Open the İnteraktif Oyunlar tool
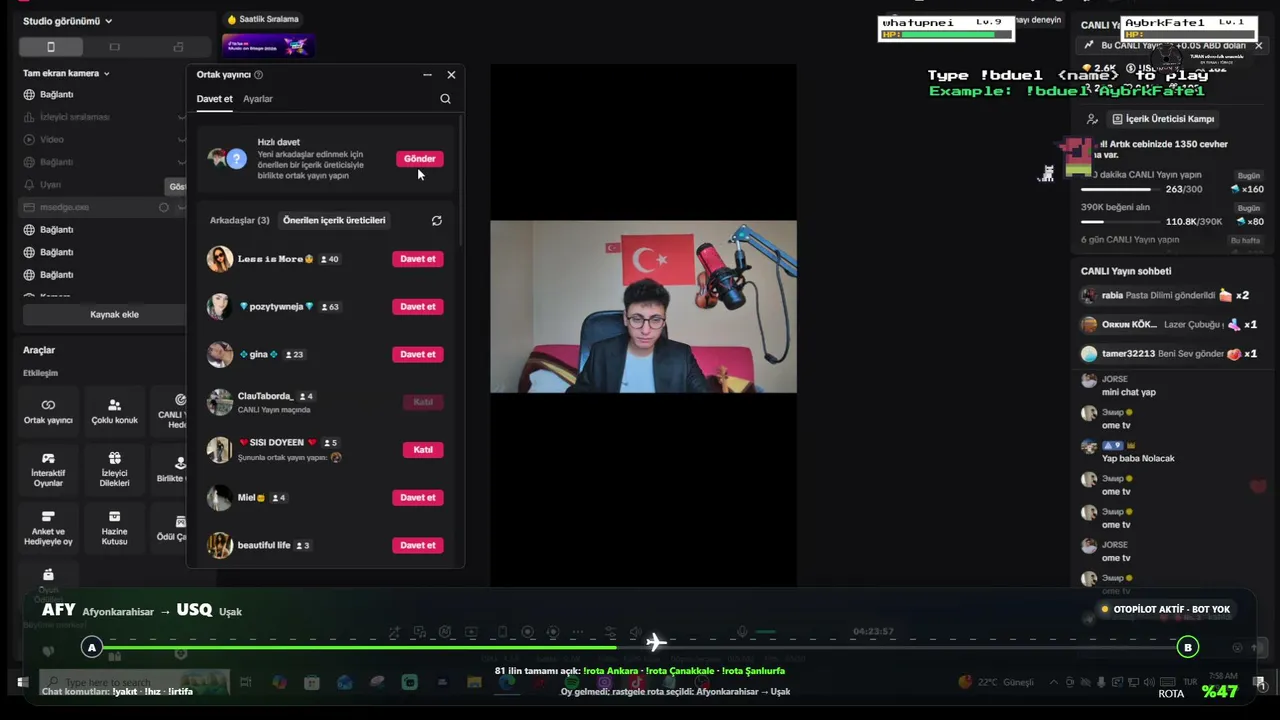 coord(48,470)
